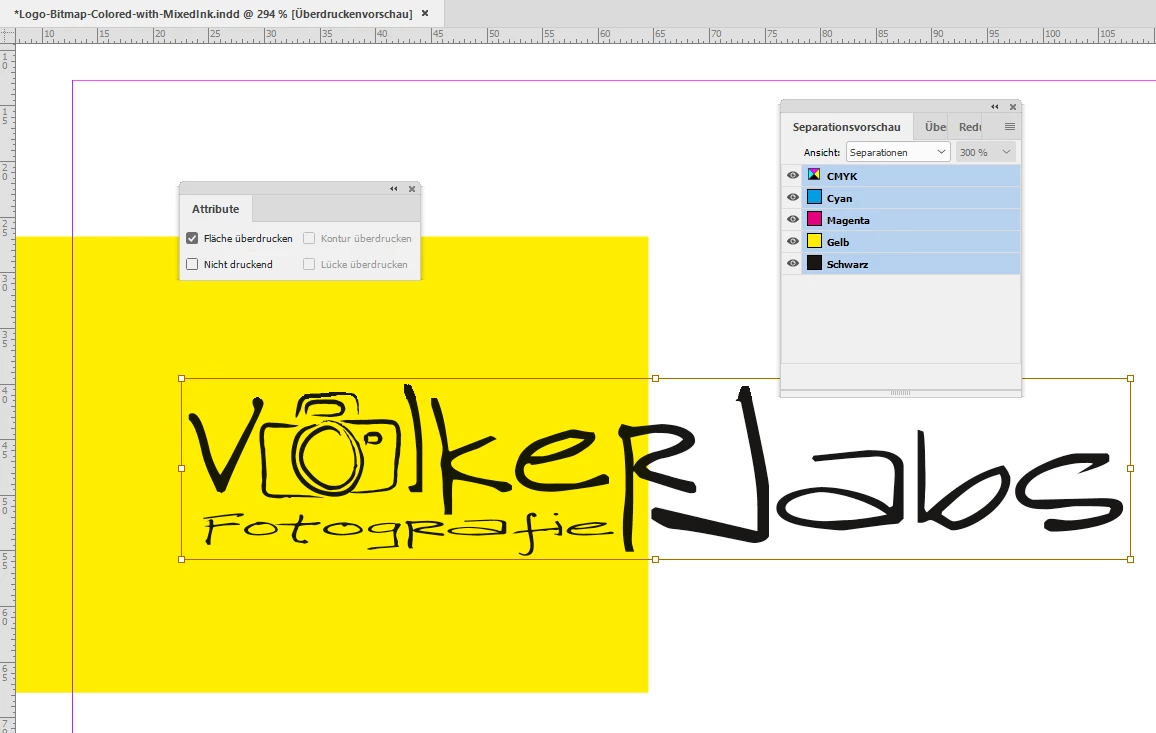Click the logo frame's bottom left handle
Screen dimensions: 1156x733
click(182, 560)
